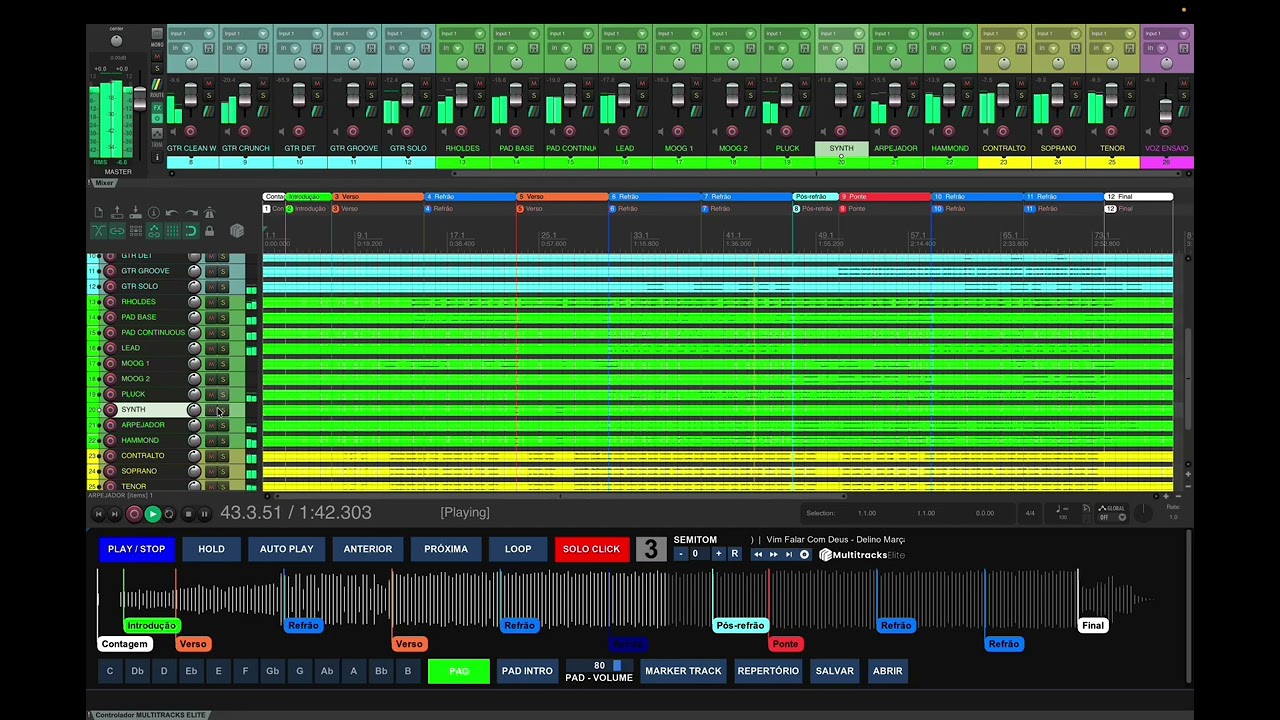
Task: Select the key Bb button
Action: tap(381, 671)
